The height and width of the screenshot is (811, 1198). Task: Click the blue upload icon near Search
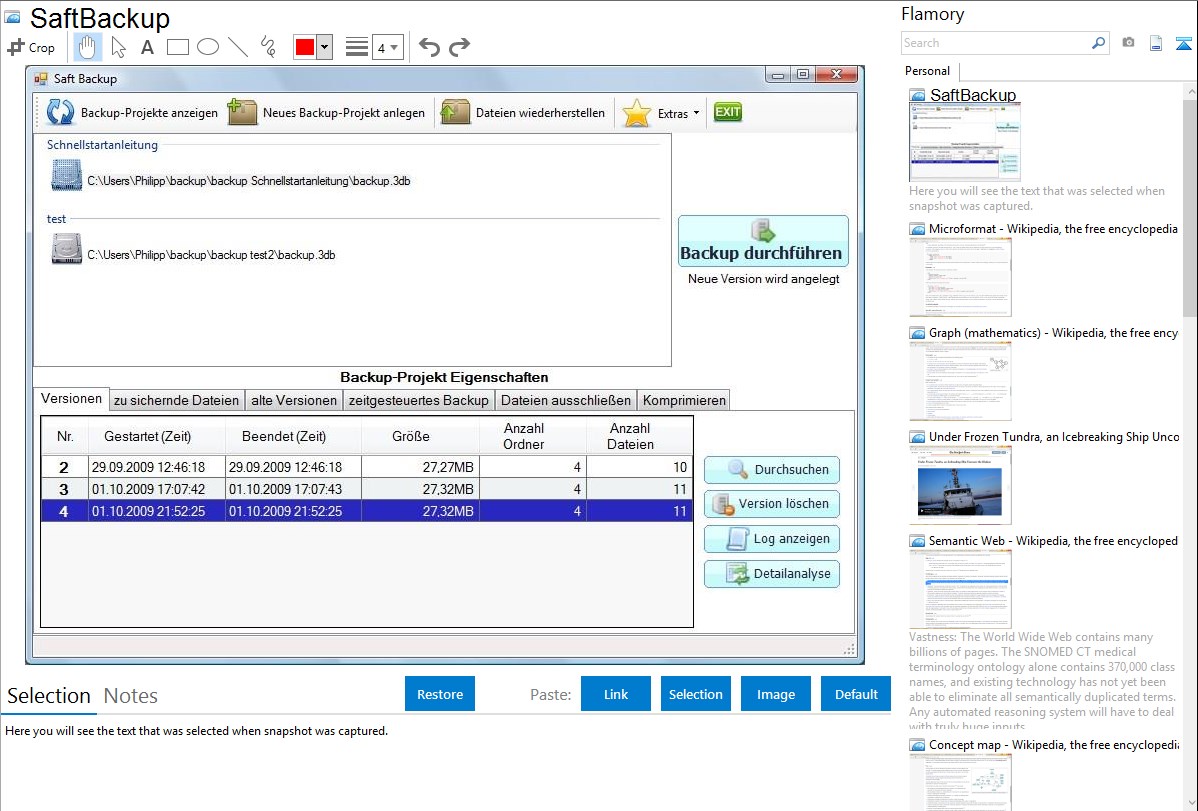tap(1183, 43)
